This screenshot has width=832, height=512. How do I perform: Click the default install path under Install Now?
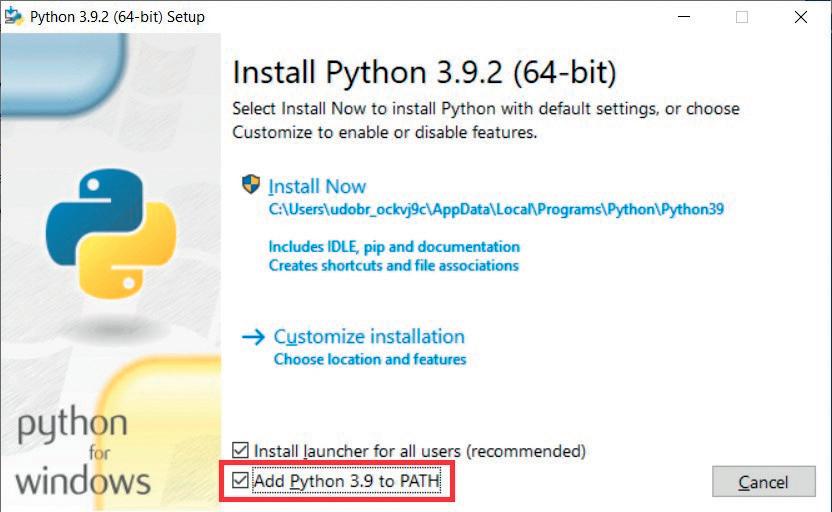tap(496, 209)
